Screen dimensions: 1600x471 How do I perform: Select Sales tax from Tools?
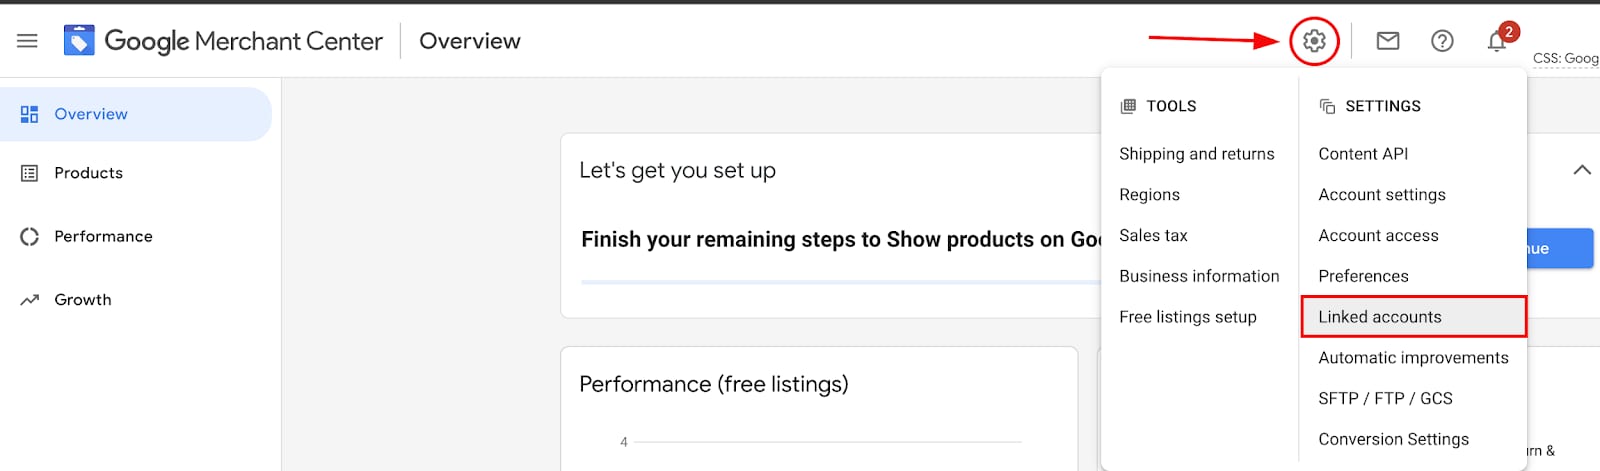(x=1153, y=236)
